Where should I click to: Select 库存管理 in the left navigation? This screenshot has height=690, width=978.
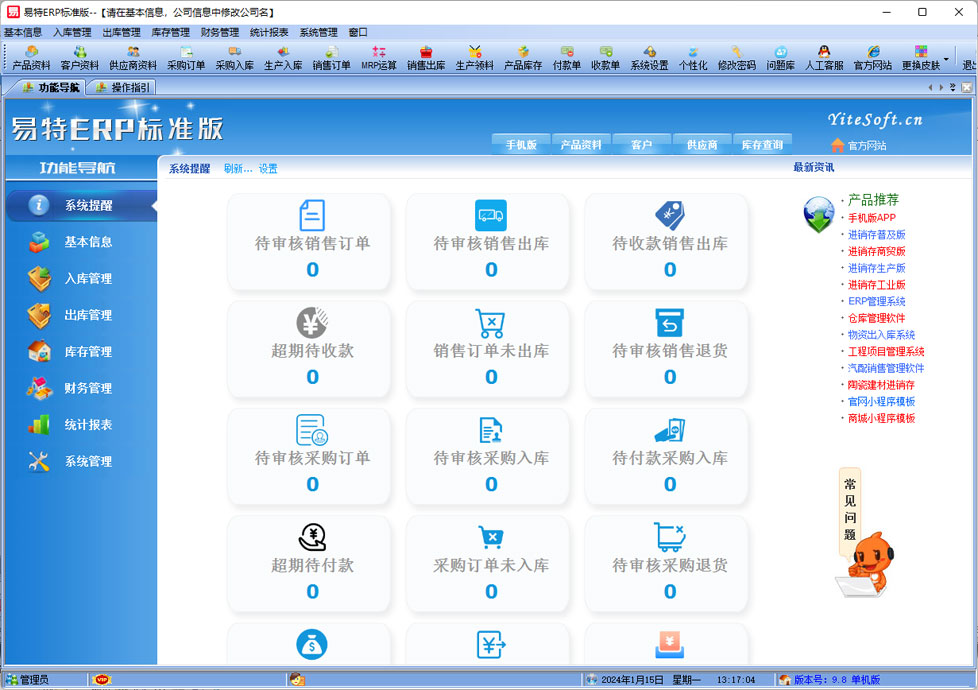pos(88,352)
